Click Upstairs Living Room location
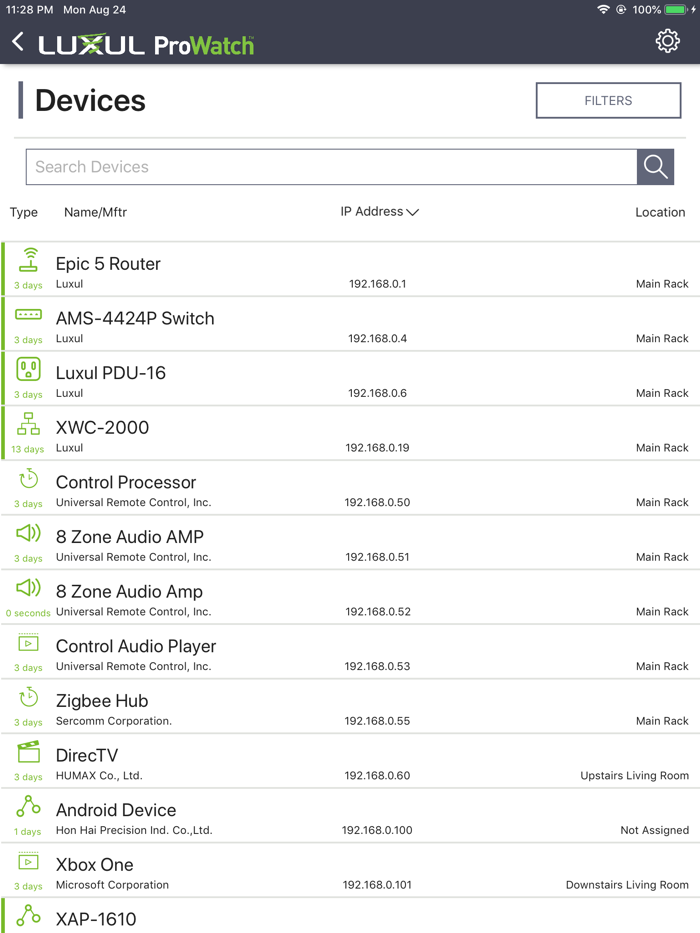Image resolution: width=700 pixels, height=933 pixels. pyautogui.click(x=635, y=776)
